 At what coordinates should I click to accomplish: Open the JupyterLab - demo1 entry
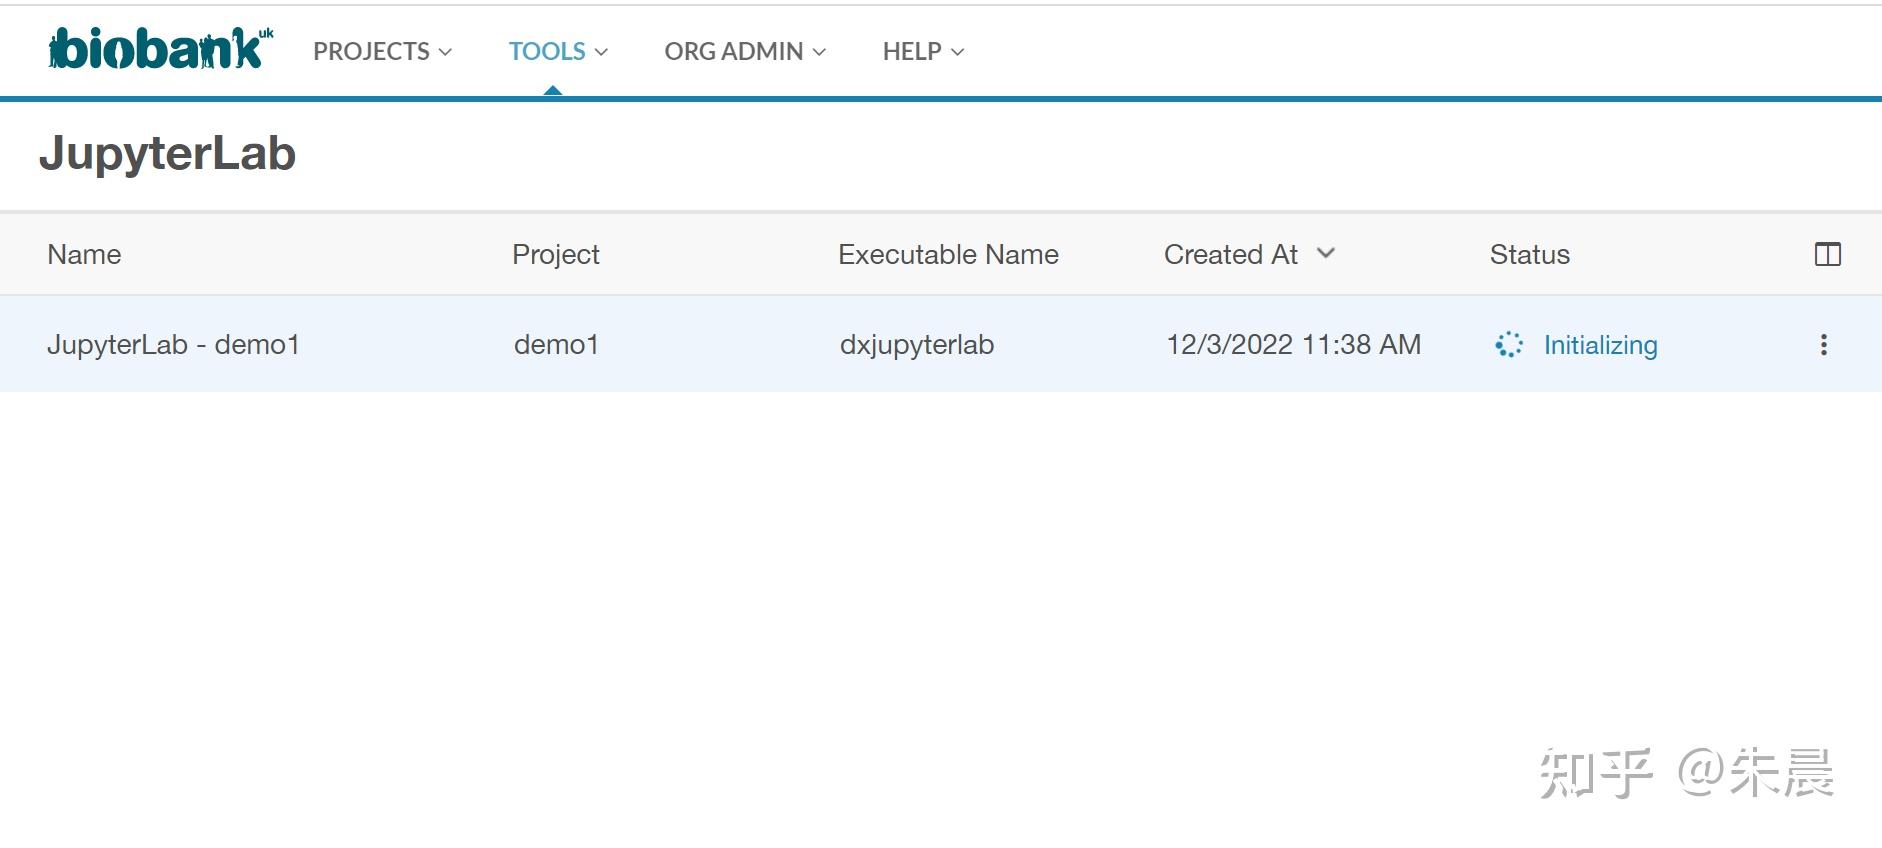coord(173,345)
